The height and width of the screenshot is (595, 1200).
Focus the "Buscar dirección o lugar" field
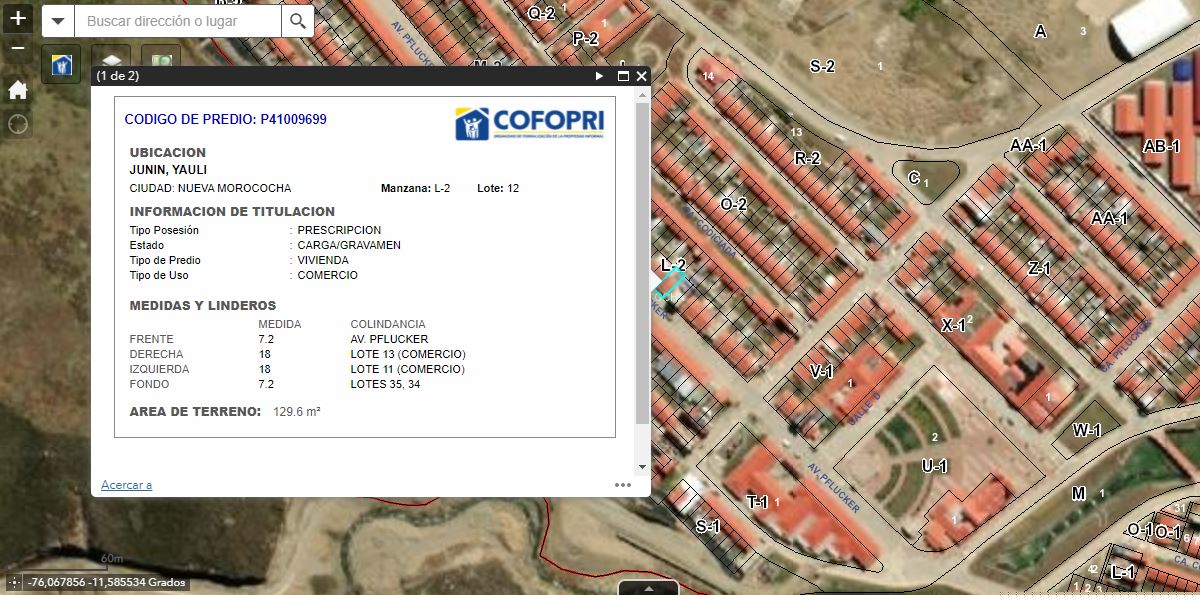[178, 21]
